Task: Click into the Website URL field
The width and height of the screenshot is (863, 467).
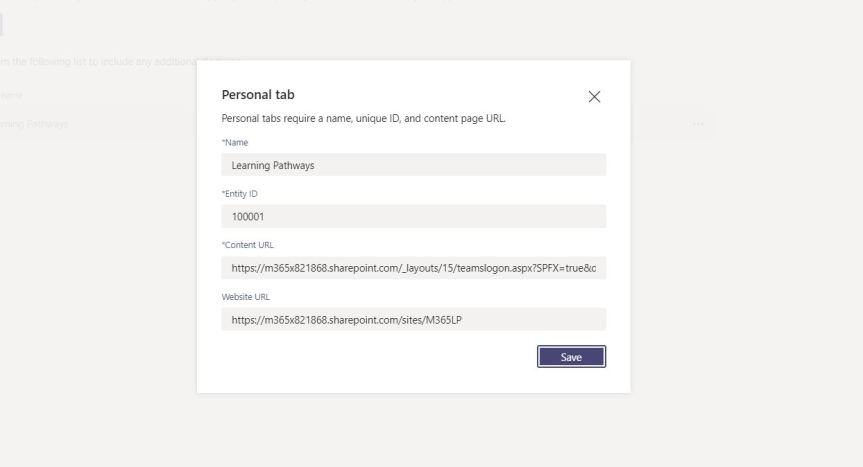Action: tap(413, 319)
